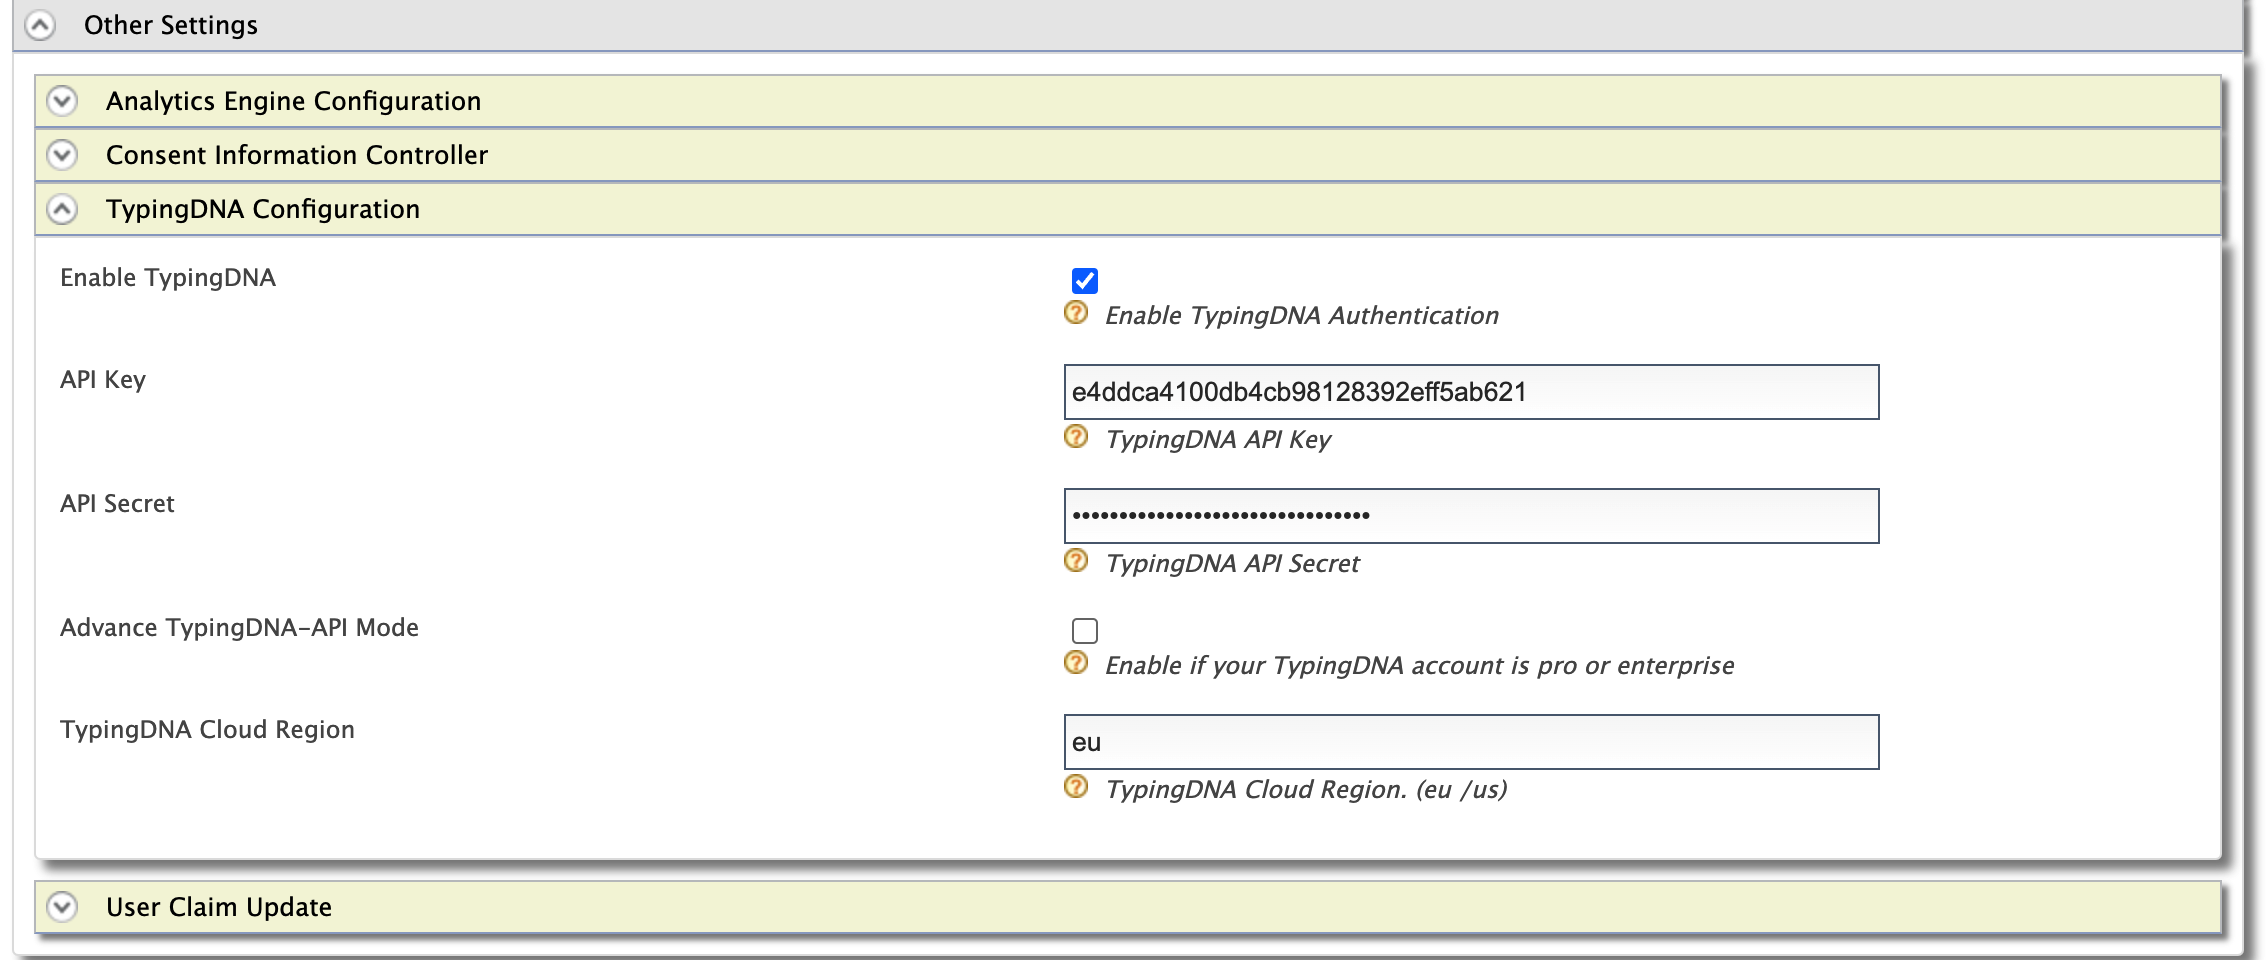This screenshot has height=960, width=2266.
Task: Click the TypingDNA Cloud Region field
Action: click(x=1471, y=742)
